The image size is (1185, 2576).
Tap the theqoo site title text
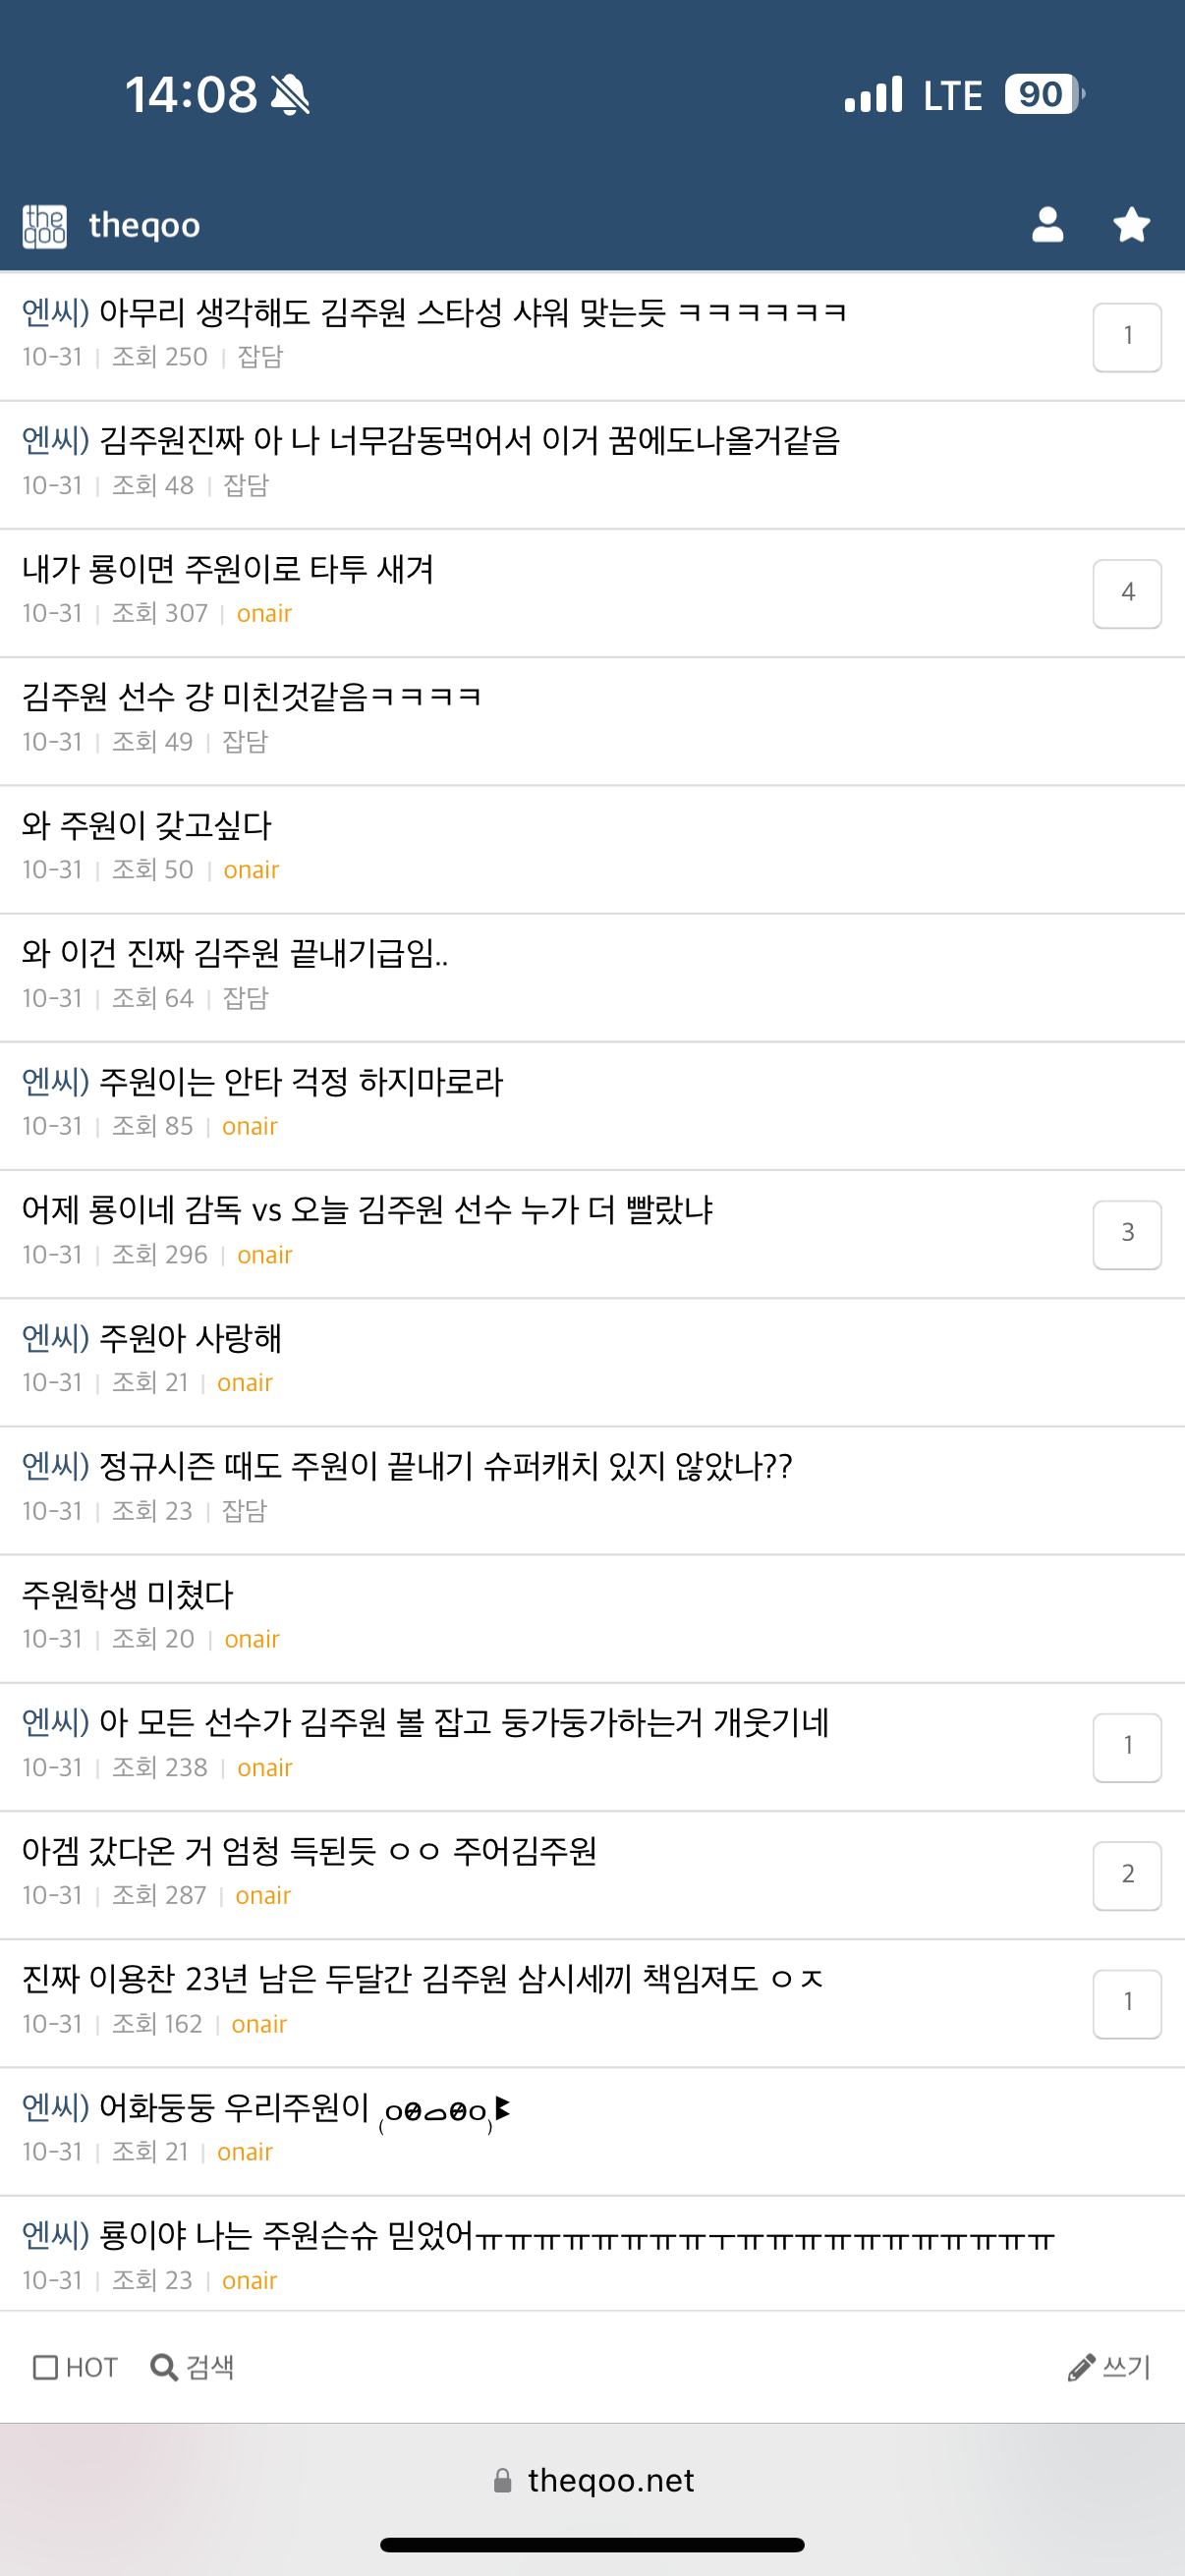click(144, 226)
